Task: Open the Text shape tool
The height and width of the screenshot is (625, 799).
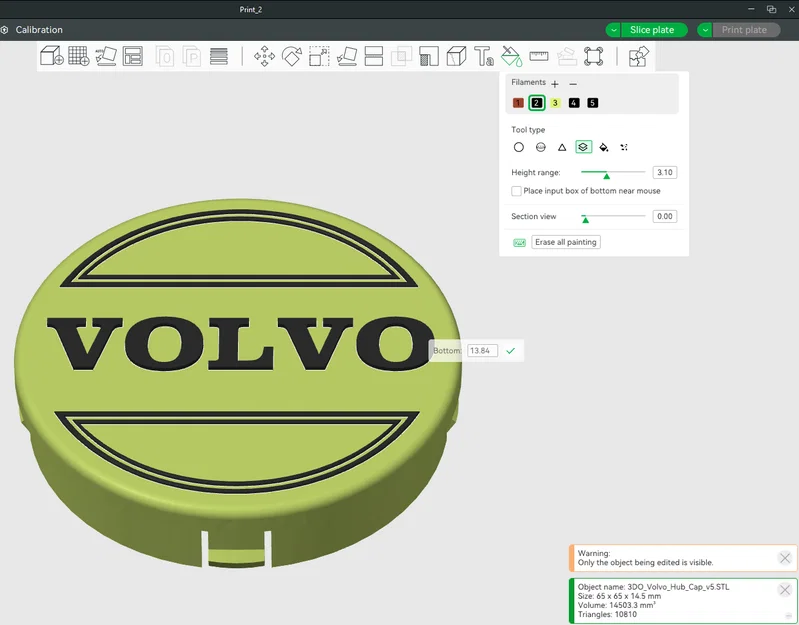Action: [484, 56]
